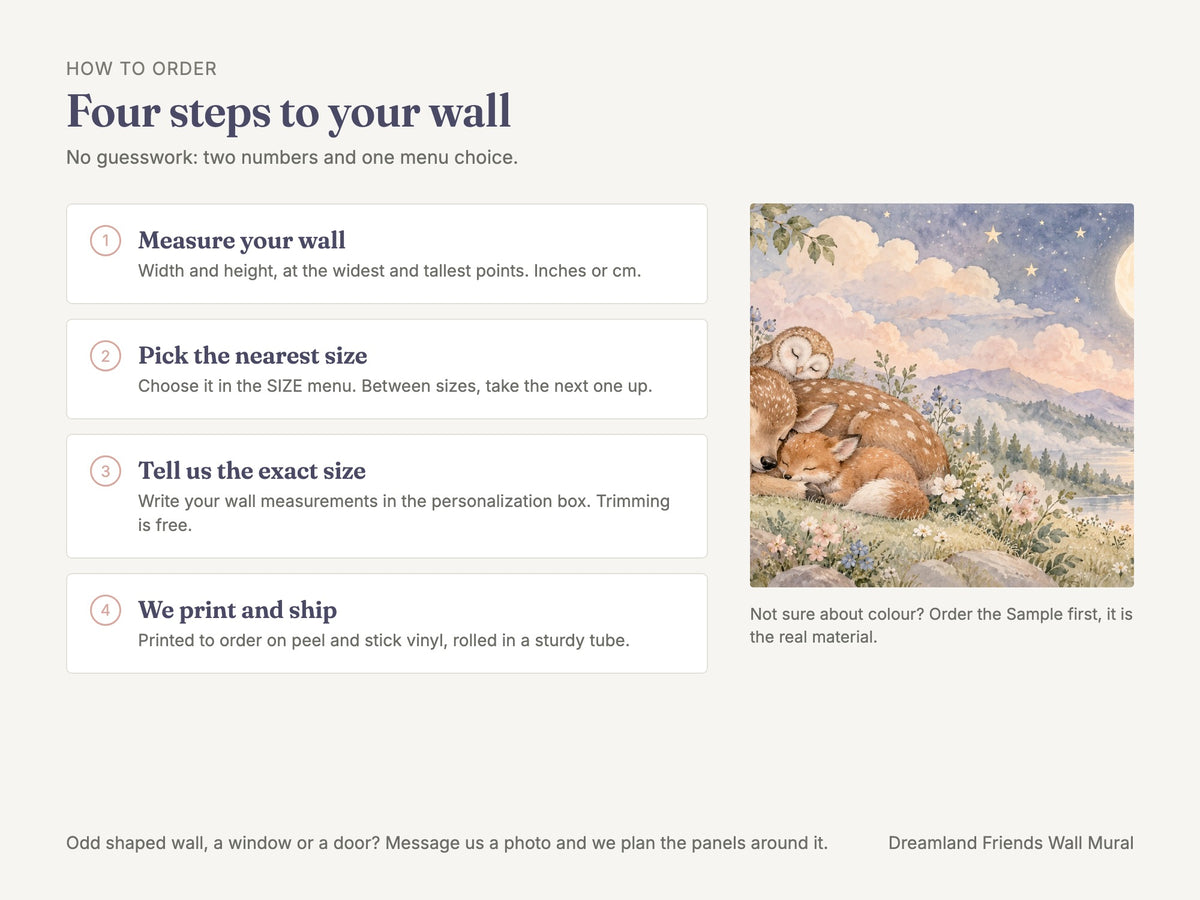Image resolution: width=1200 pixels, height=900 pixels.
Task: Select the Pick the nearest size heading
Action: click(253, 355)
